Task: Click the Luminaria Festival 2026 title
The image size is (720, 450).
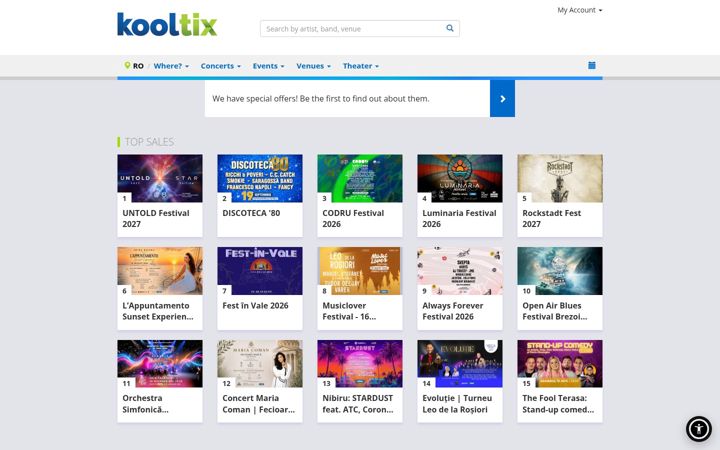Action: pos(459,219)
